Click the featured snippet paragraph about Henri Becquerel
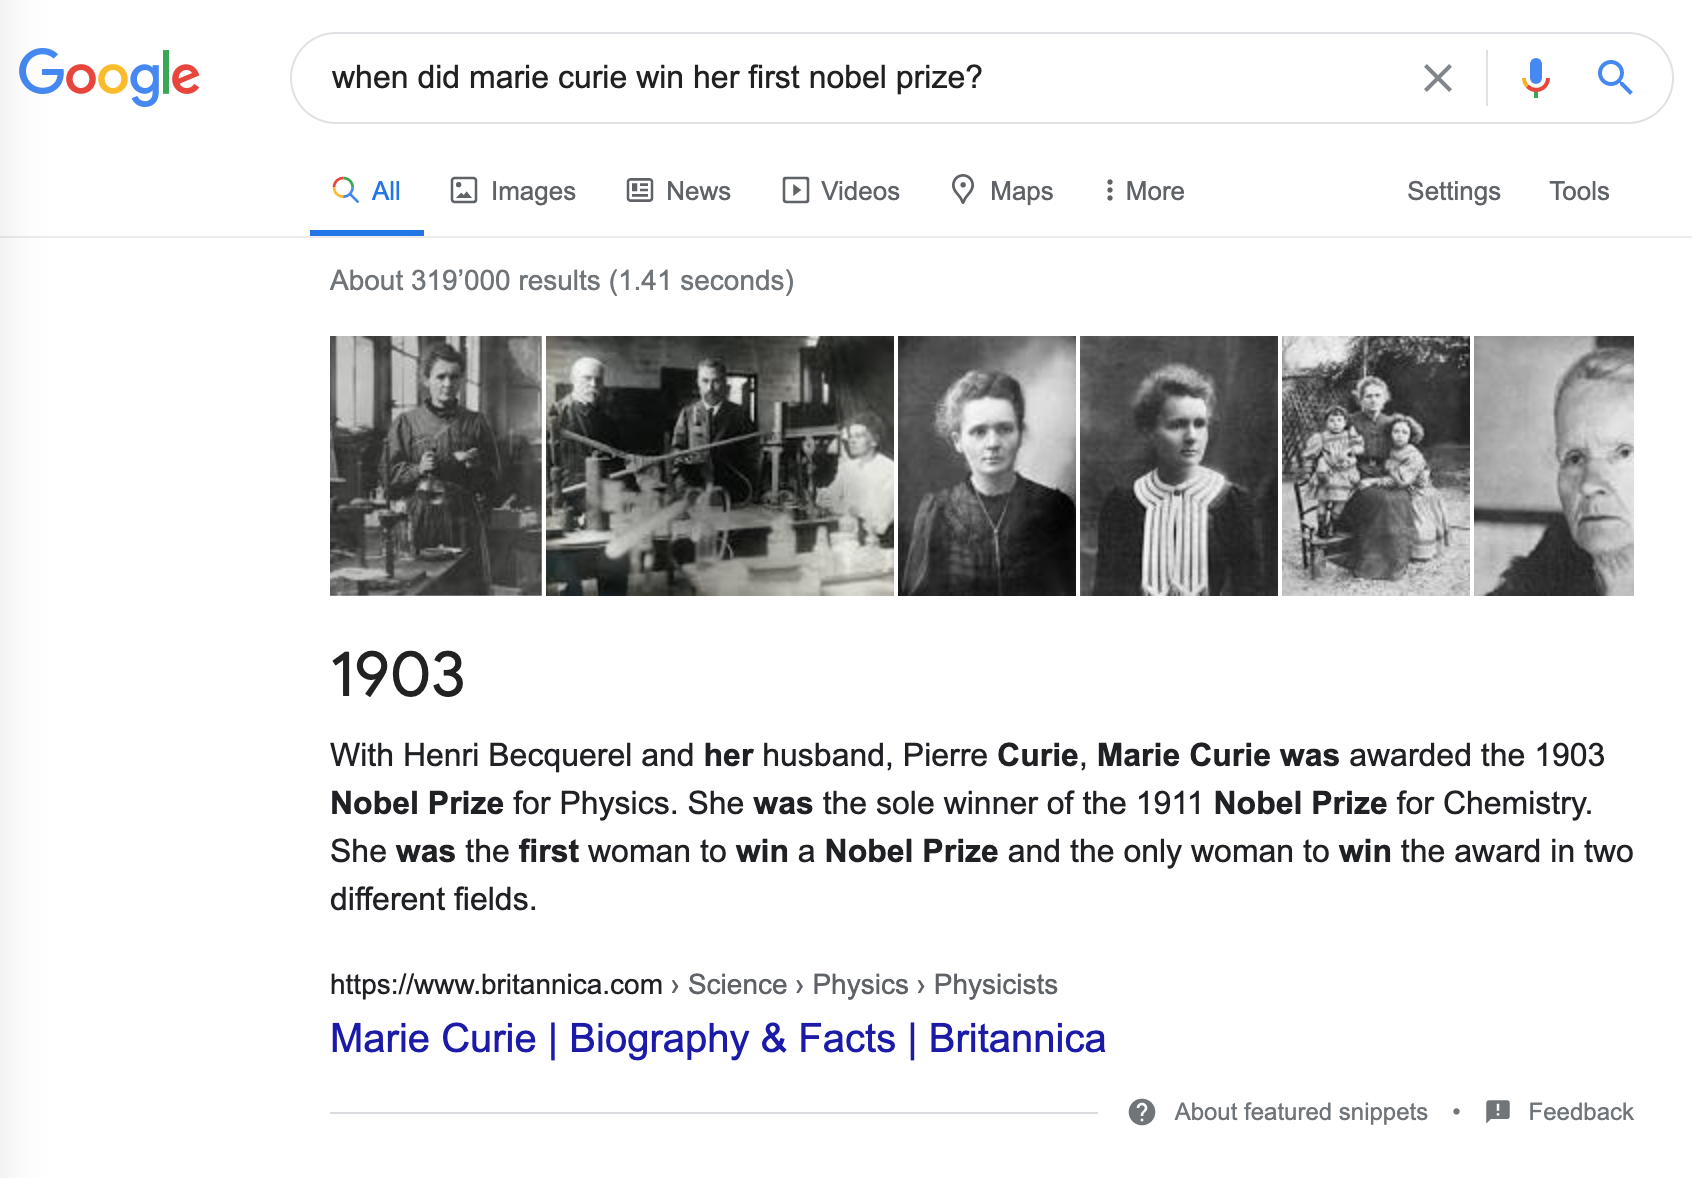 [982, 827]
